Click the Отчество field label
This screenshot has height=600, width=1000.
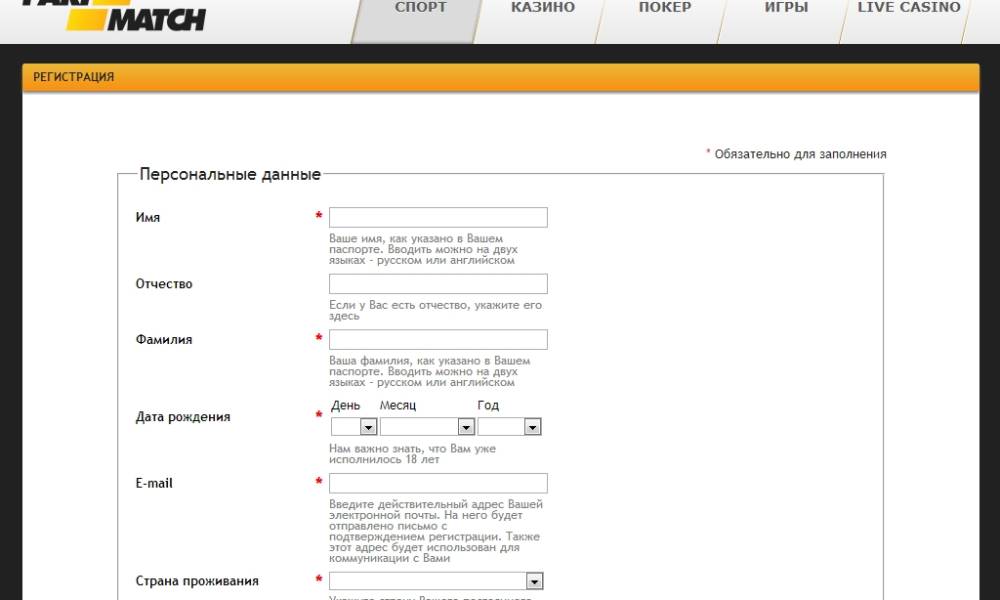(x=163, y=284)
